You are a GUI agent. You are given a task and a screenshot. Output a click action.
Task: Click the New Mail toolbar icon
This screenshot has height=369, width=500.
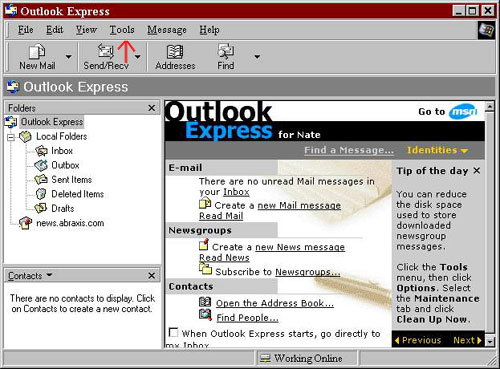tap(37, 52)
